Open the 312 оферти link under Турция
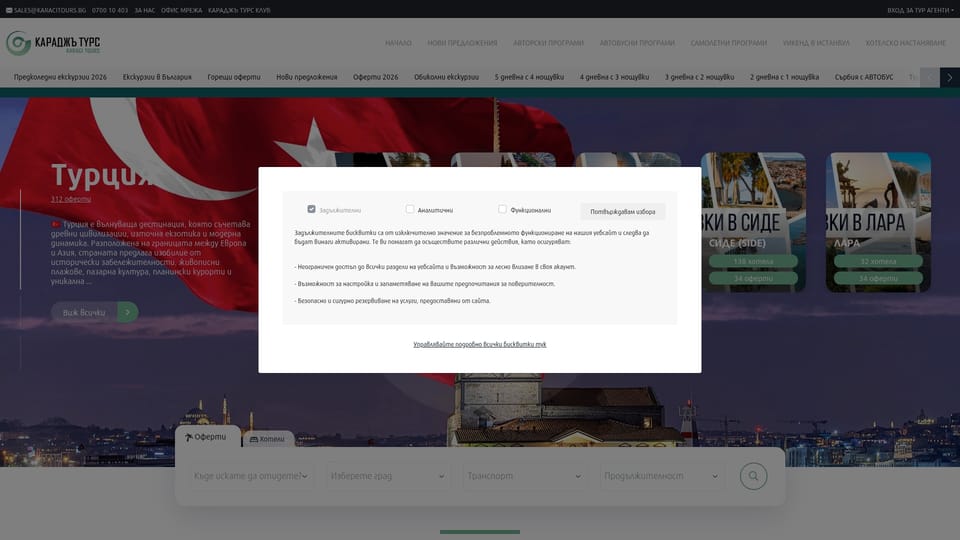Screen dimensions: 960x540 click(x=71, y=199)
